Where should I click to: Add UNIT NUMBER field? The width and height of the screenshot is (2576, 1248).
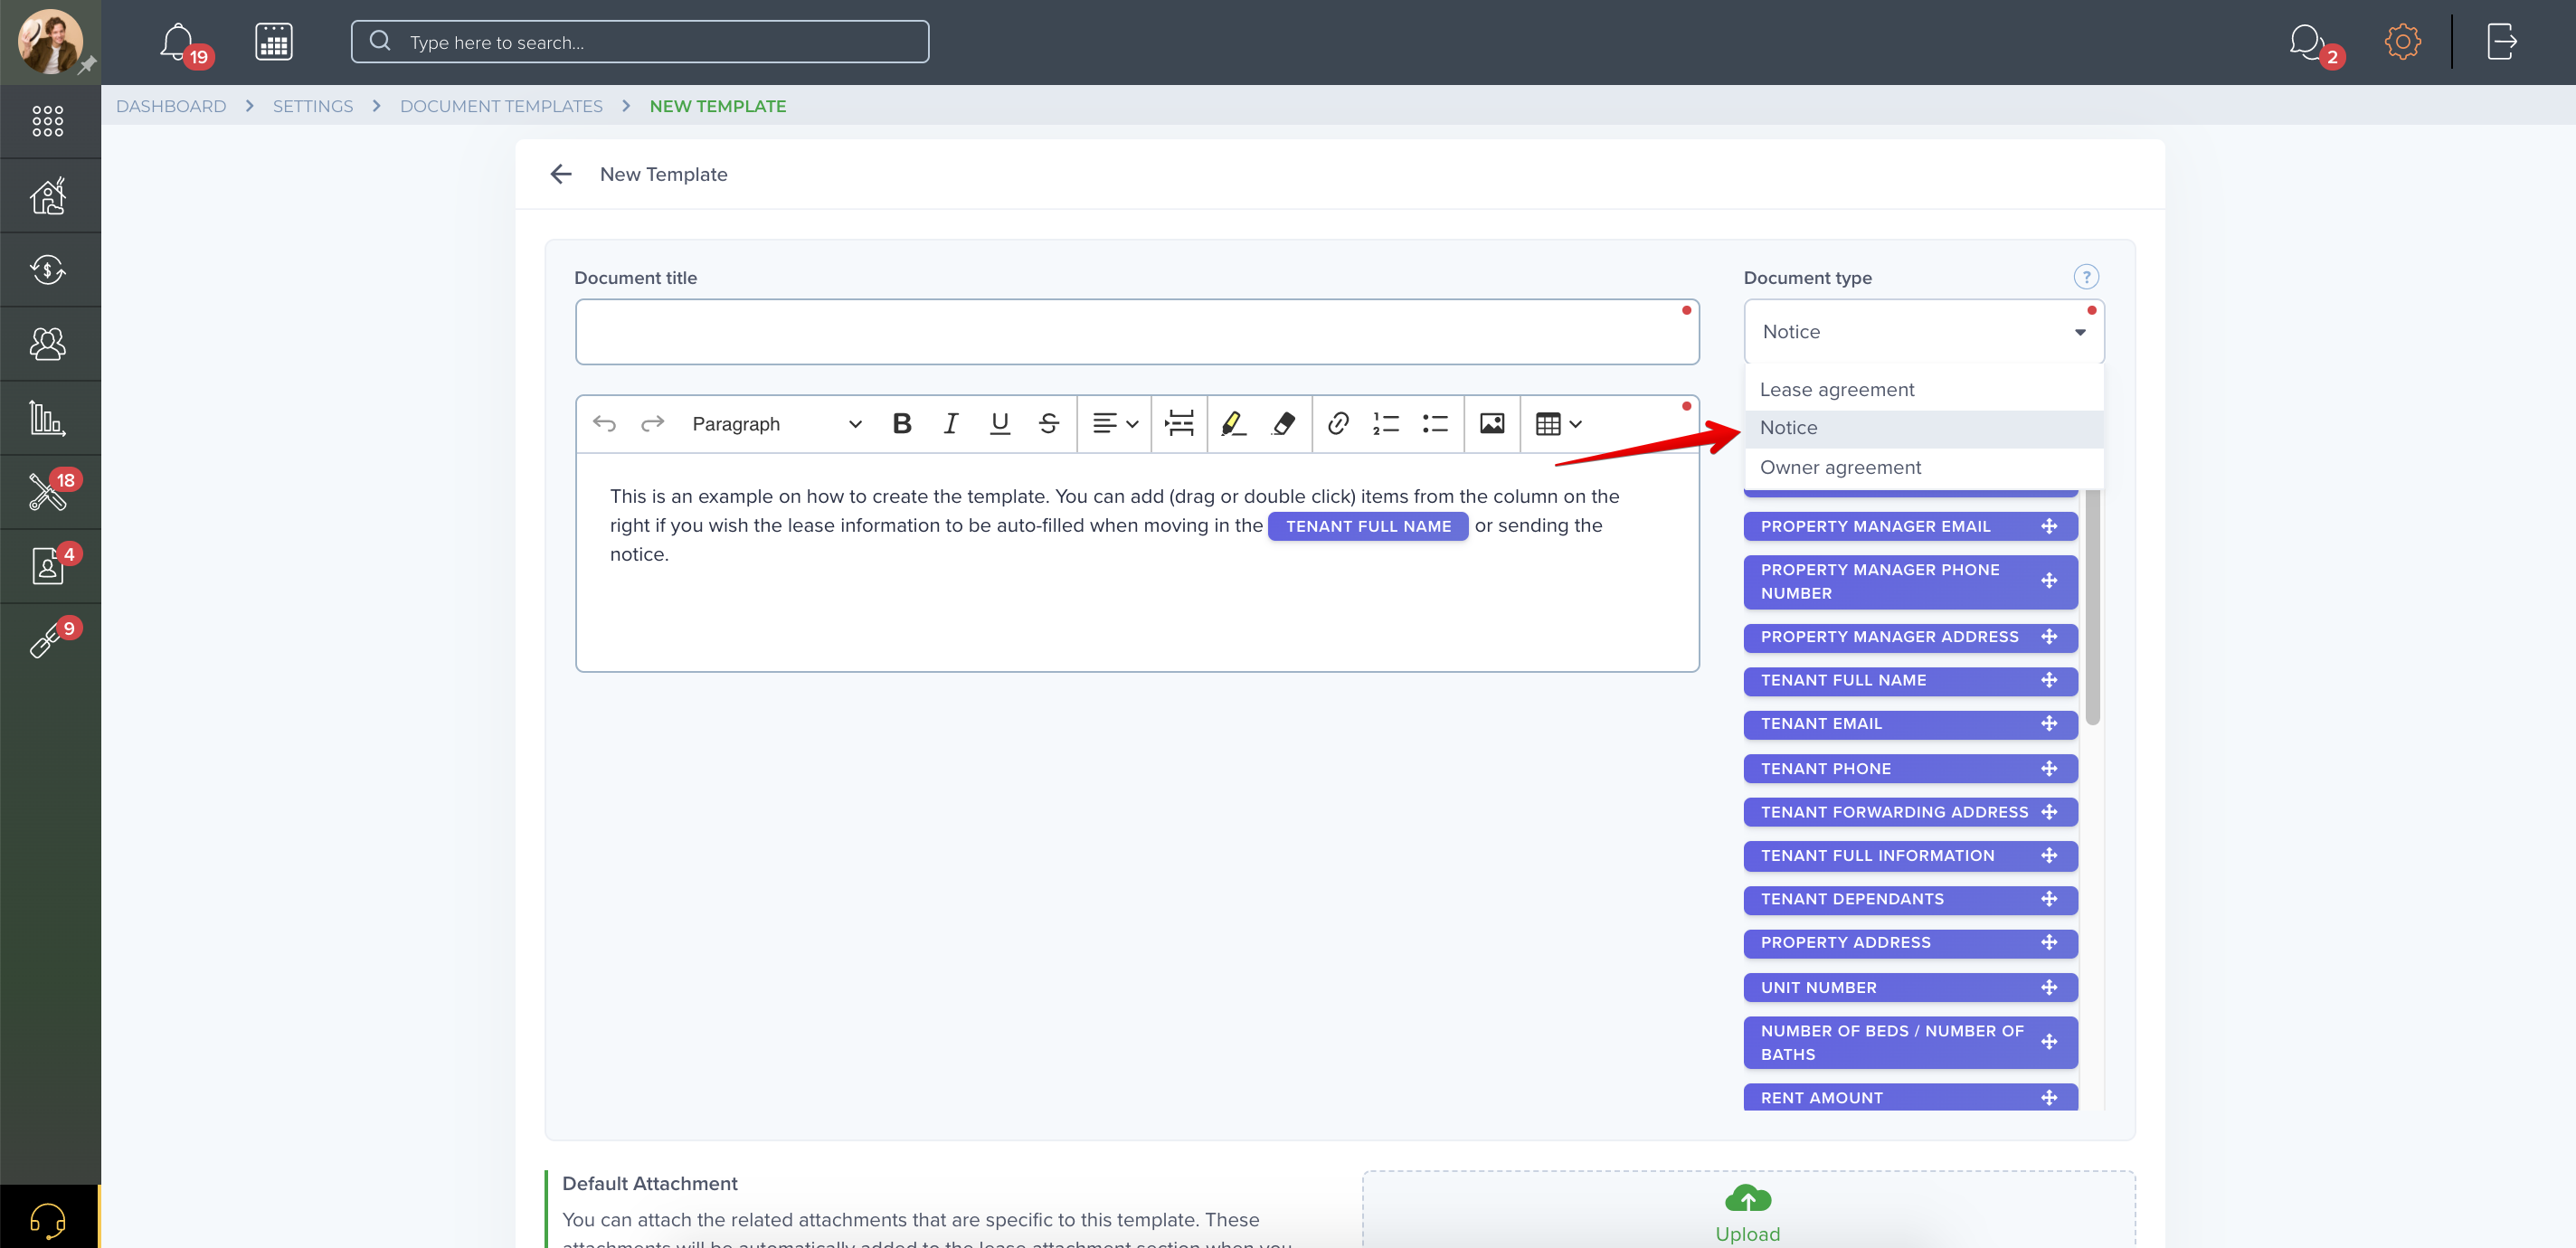[1910, 988]
